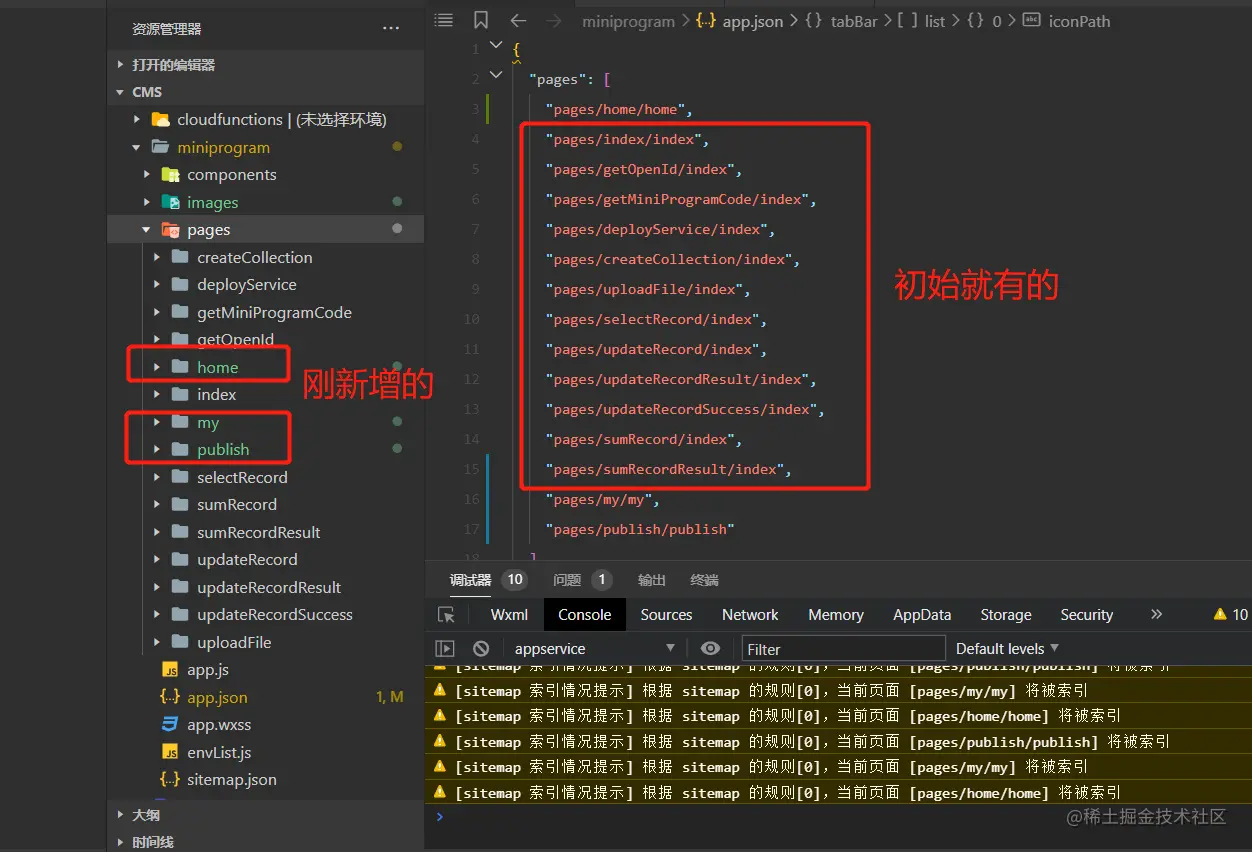The width and height of the screenshot is (1252, 852).
Task: Click the app.json breadcrumb segment
Action: [752, 21]
